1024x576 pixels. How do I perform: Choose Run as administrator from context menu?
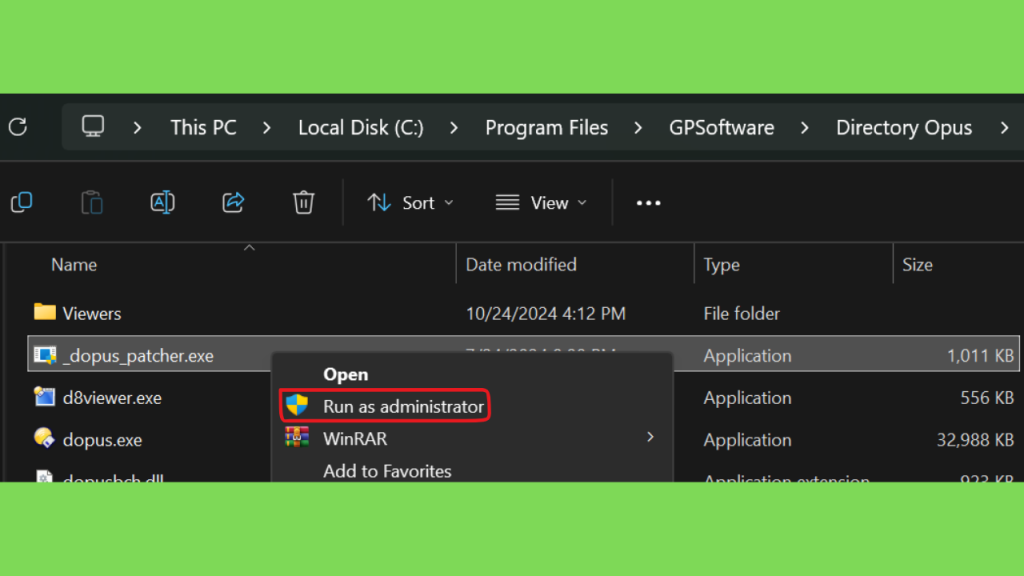(x=385, y=406)
